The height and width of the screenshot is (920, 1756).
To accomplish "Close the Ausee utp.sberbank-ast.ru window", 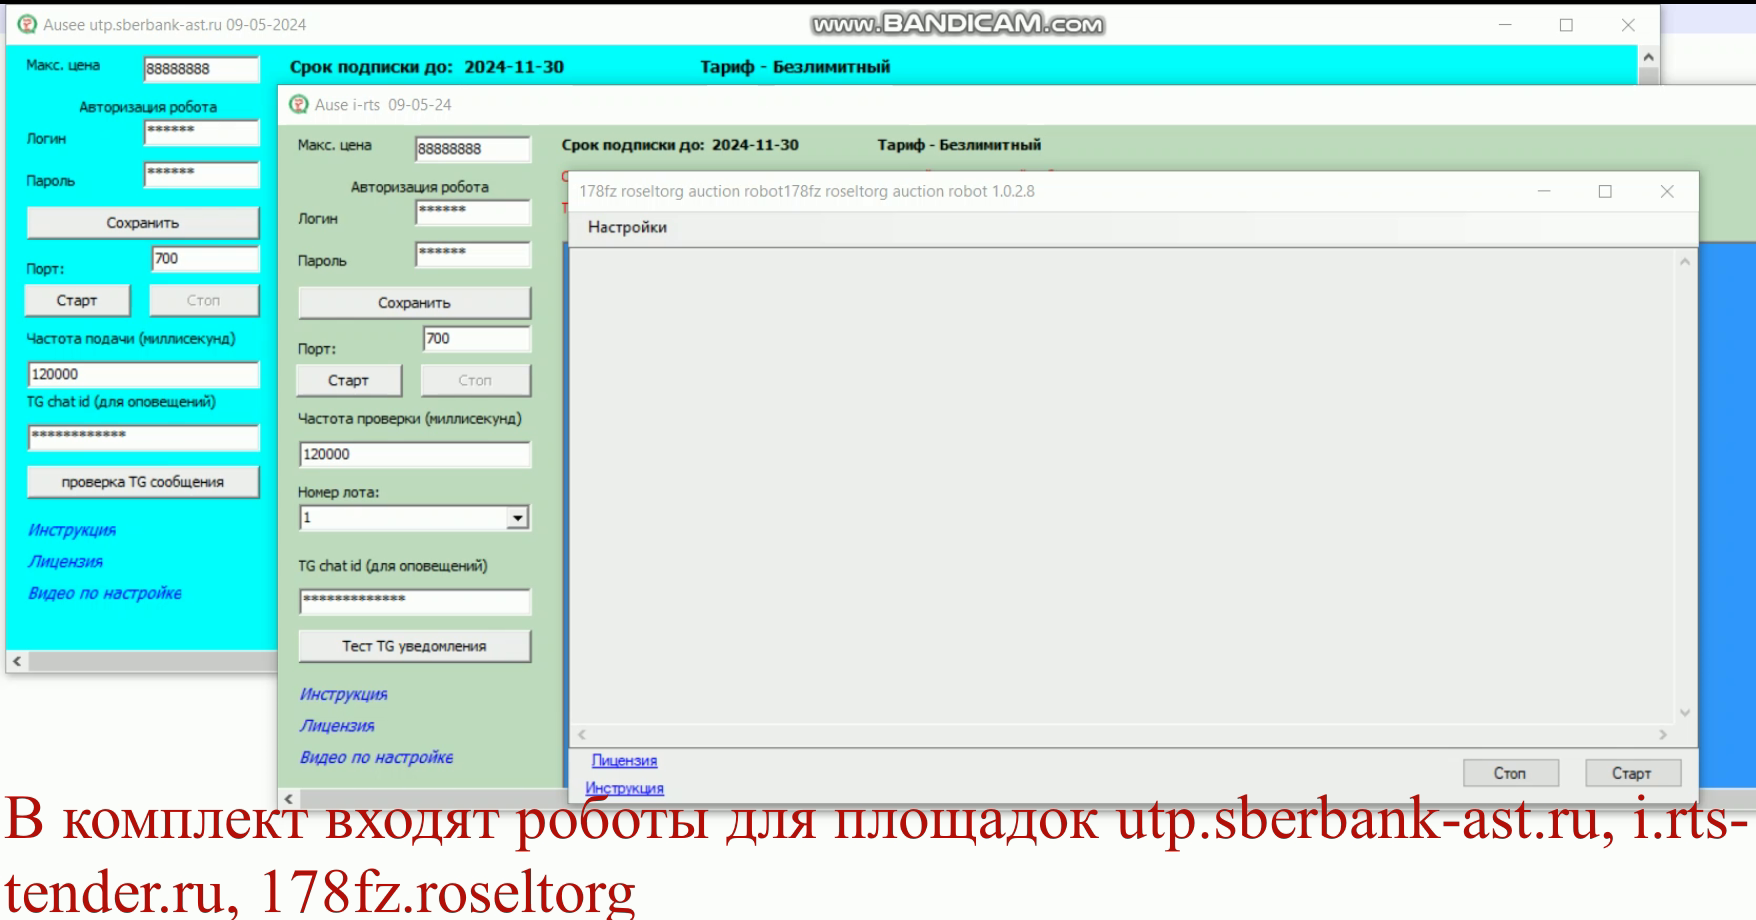I will (1628, 25).
